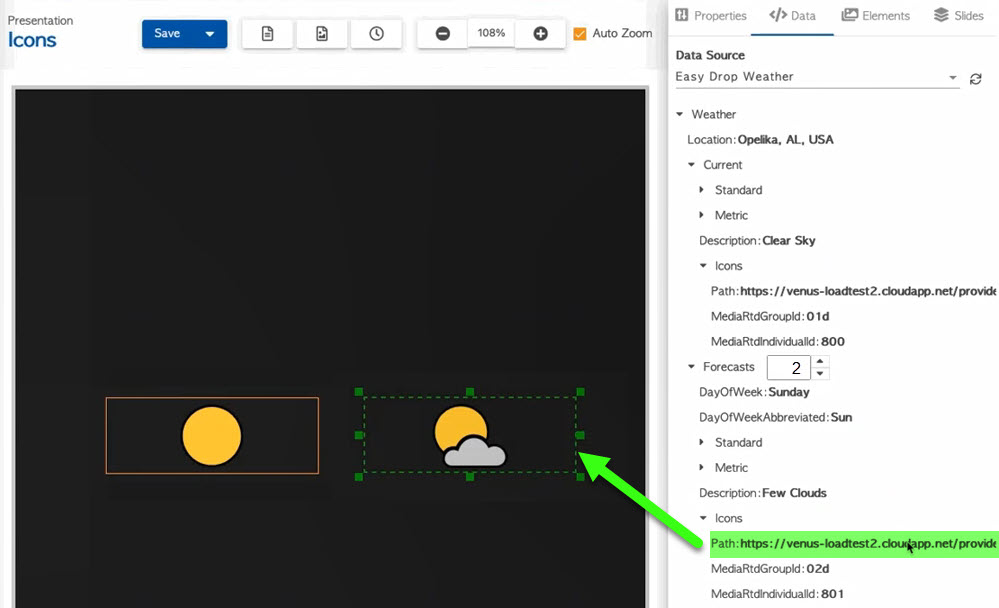Screen dimensions: 999x608
Task: Collapse the Weather tree node
Action: tap(680, 115)
